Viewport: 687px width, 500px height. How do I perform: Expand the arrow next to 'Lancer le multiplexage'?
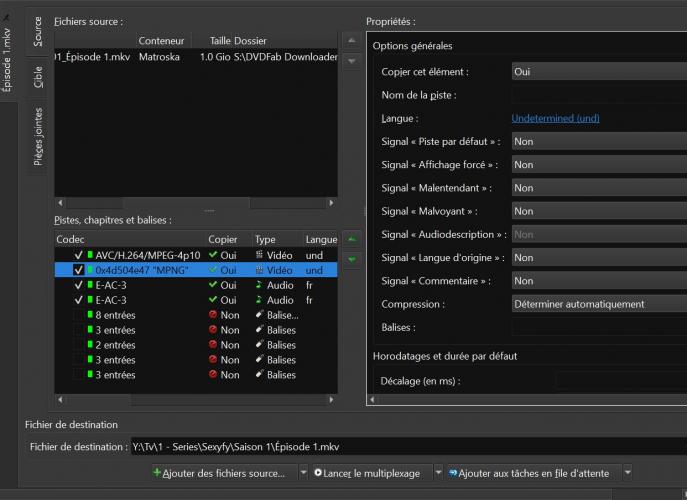pyautogui.click(x=439, y=472)
